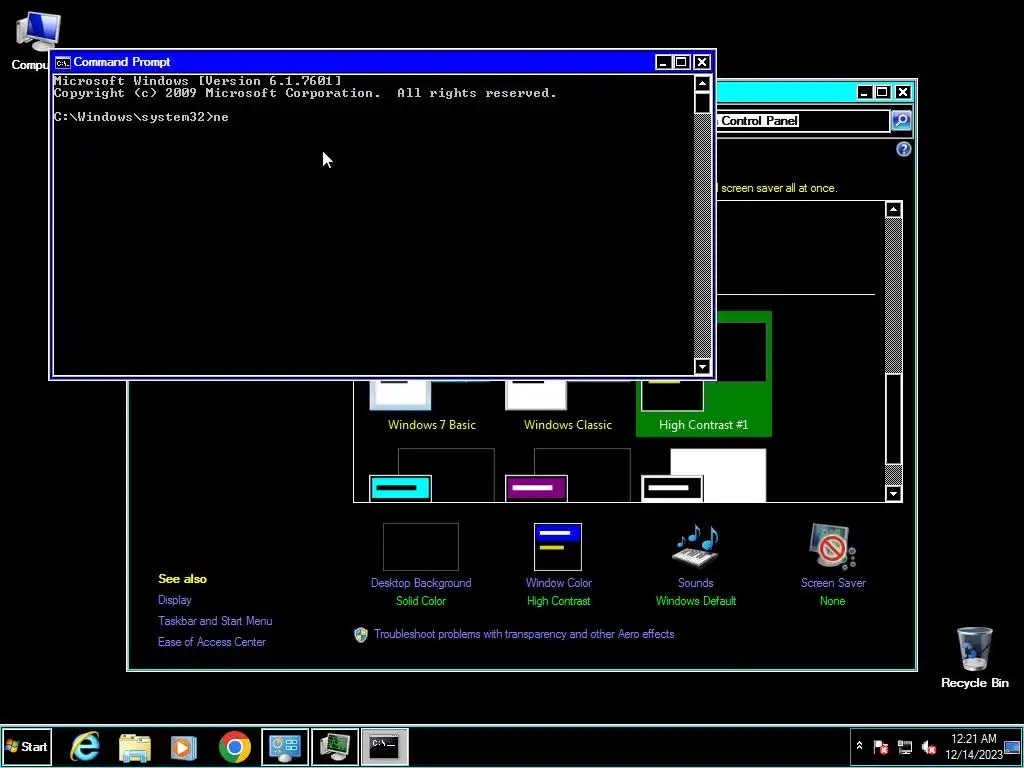Open the Control Panel help question mark

click(x=903, y=150)
